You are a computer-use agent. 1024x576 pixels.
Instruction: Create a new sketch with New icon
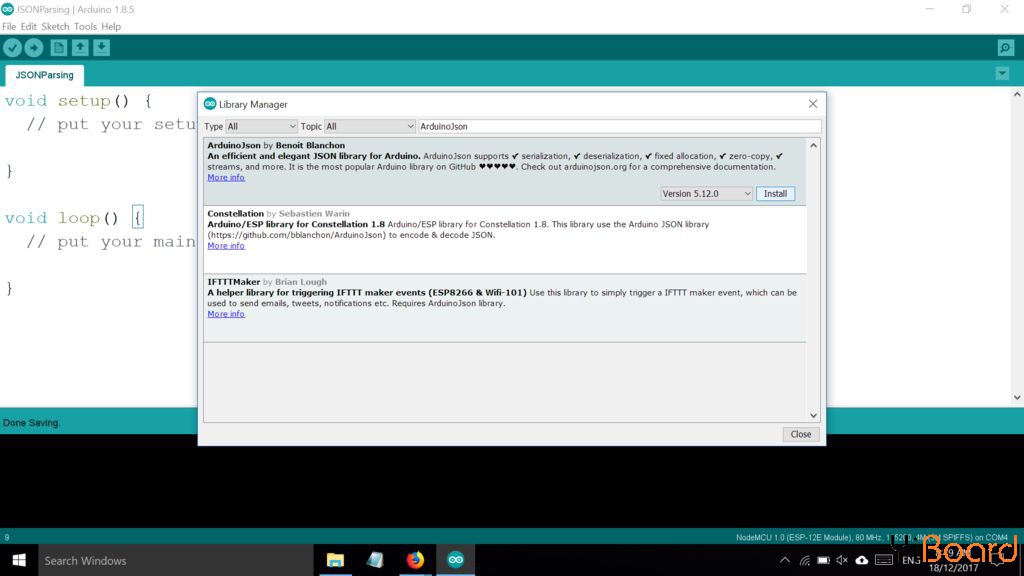59,48
